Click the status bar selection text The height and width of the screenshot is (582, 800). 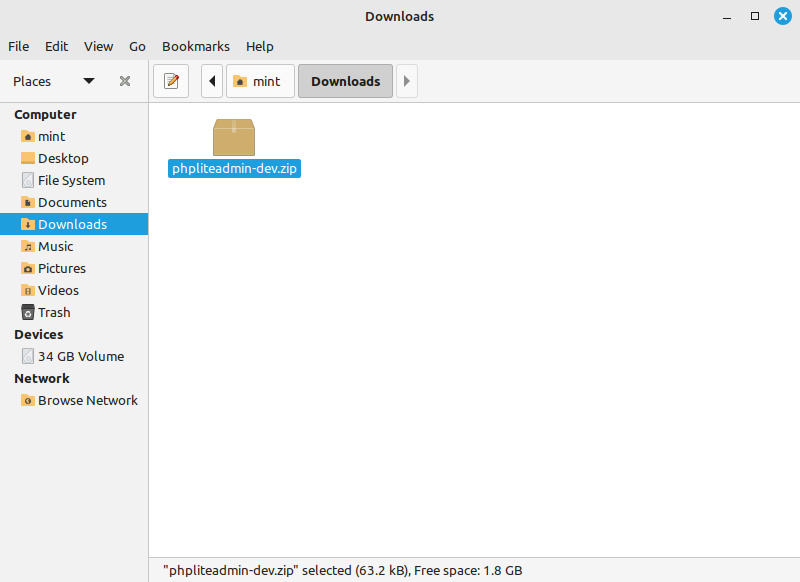[343, 570]
